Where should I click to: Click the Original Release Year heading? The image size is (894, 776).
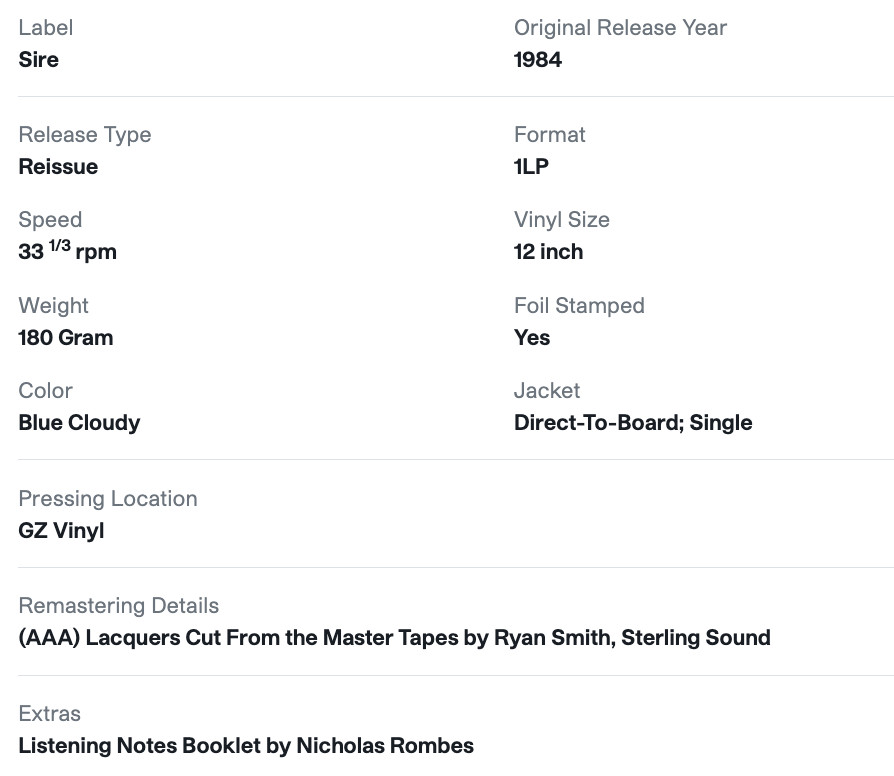click(620, 27)
